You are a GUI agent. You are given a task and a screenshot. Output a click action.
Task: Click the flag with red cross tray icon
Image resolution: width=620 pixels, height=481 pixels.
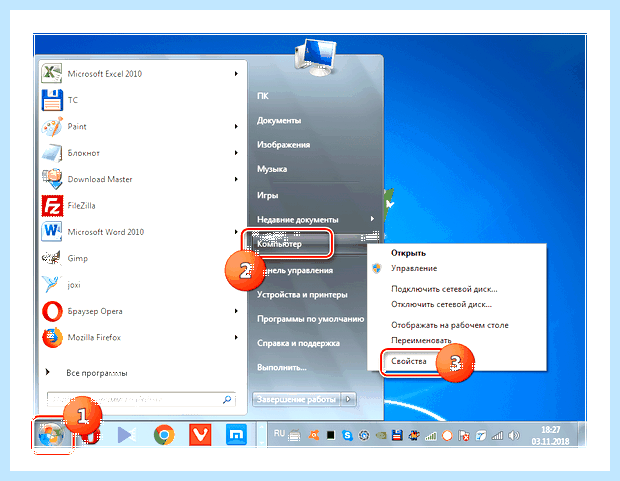click(x=463, y=436)
